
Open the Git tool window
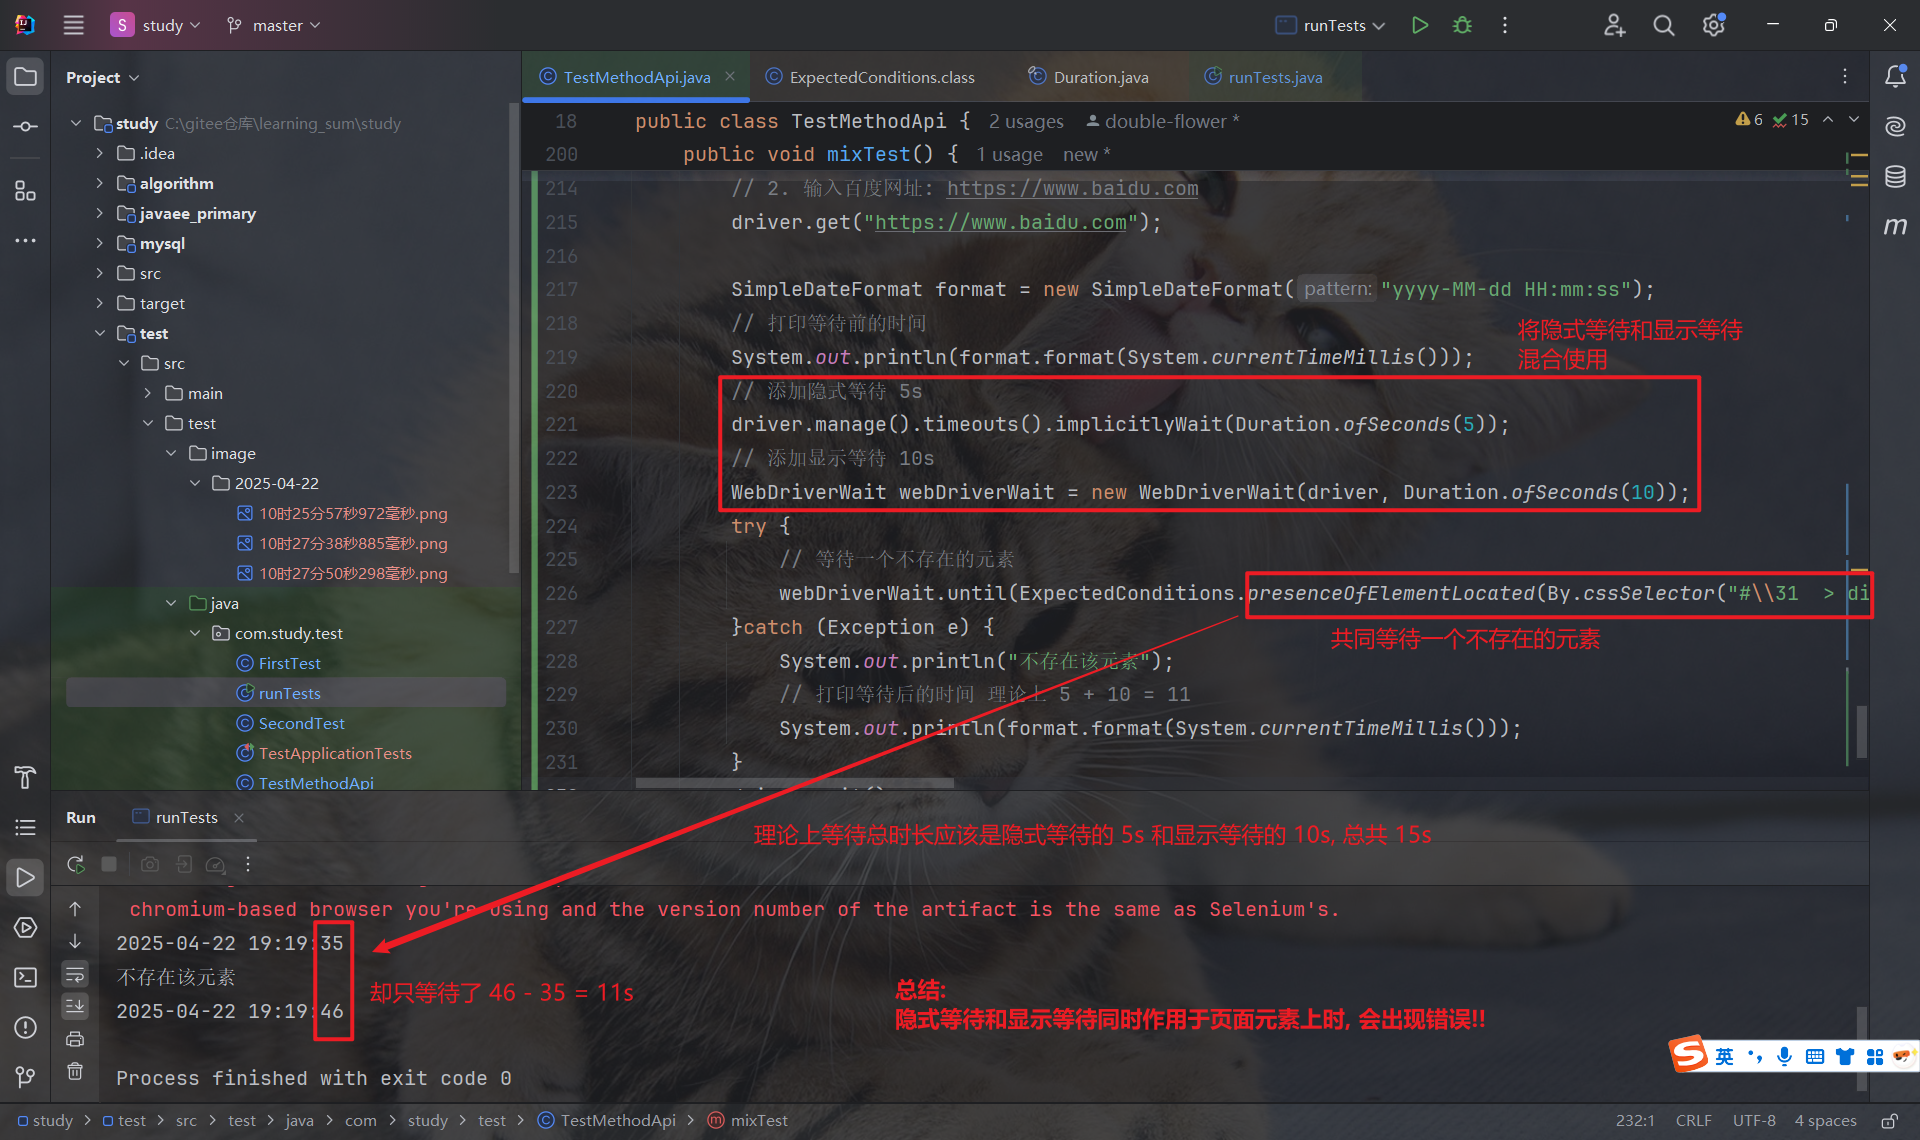click(x=26, y=1077)
